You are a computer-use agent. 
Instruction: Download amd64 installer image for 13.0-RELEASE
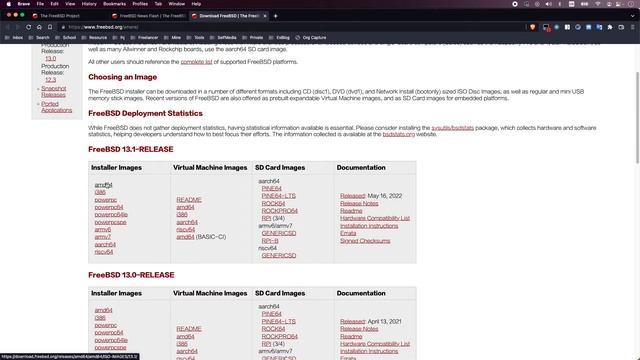103,310
